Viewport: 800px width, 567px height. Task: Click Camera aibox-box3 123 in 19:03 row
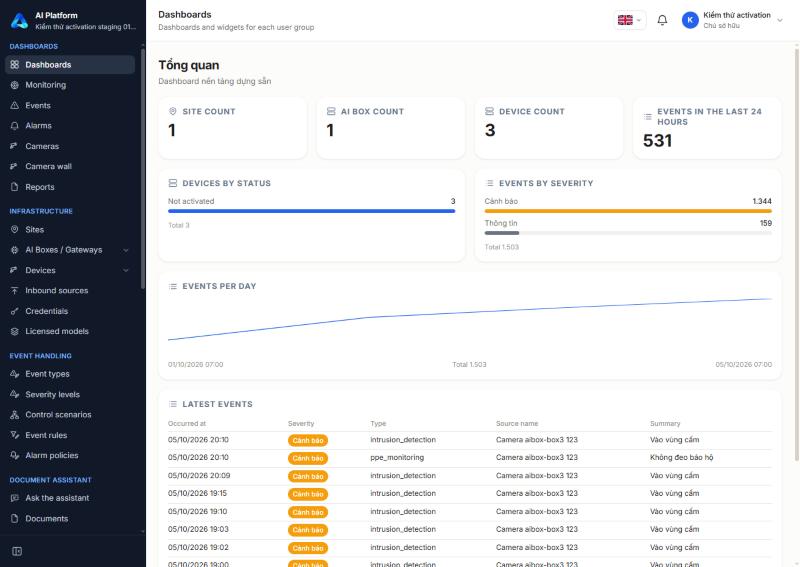click(x=537, y=529)
